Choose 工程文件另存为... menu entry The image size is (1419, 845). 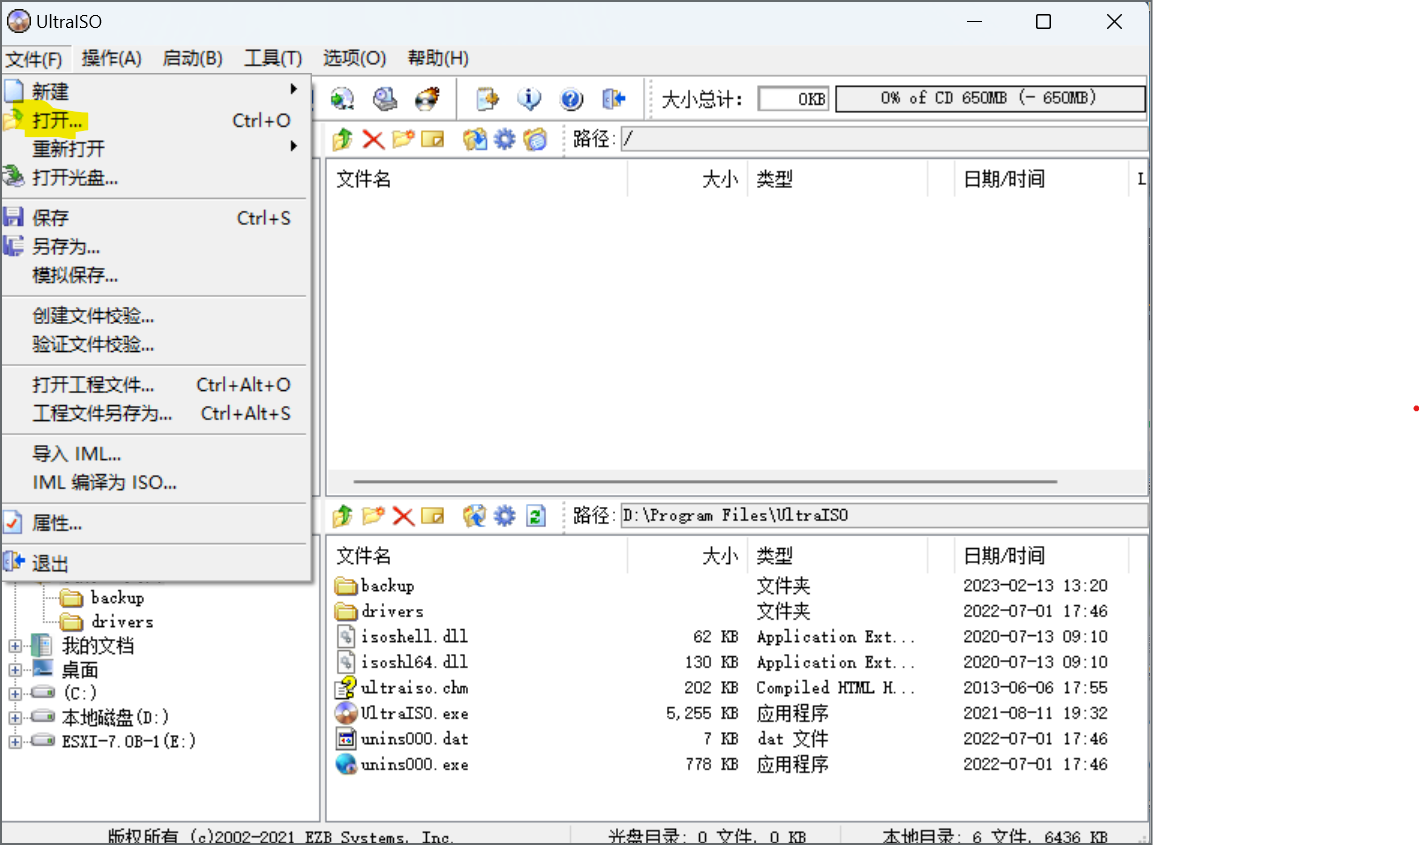(x=156, y=413)
